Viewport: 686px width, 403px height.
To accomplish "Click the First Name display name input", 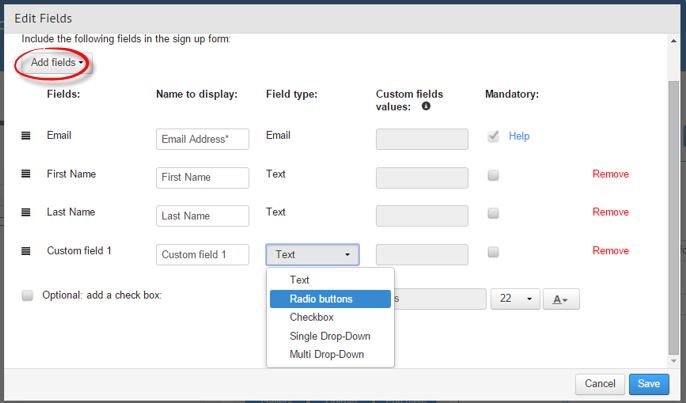I will pos(202,177).
